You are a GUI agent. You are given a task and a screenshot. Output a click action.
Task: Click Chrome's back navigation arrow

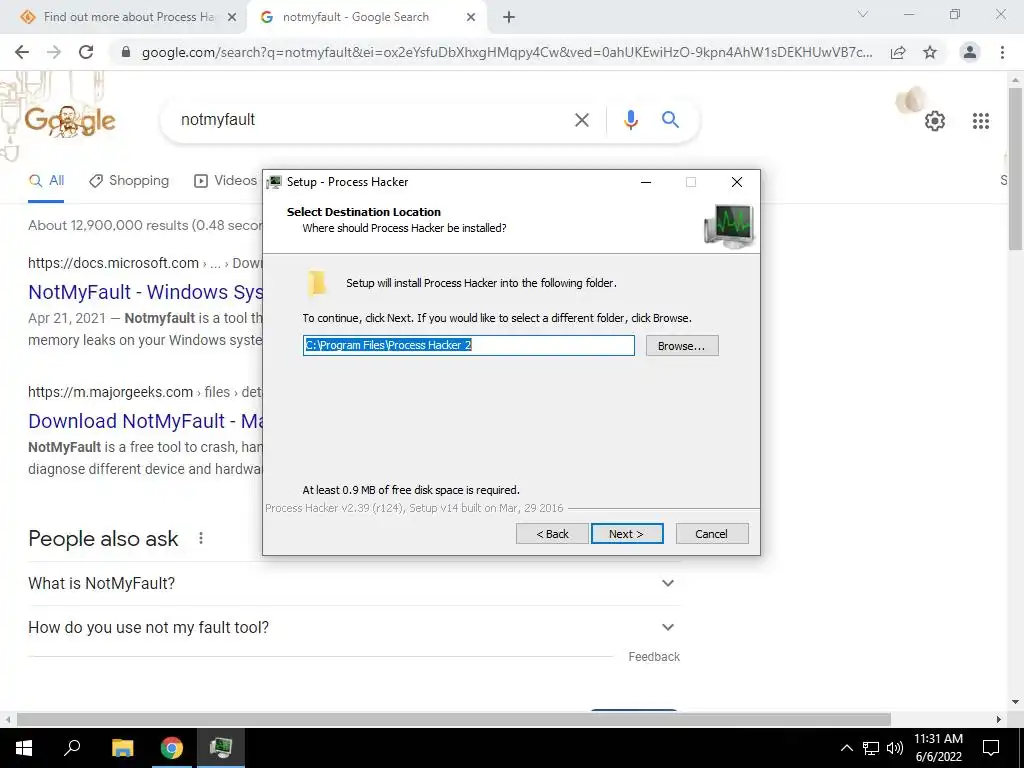pyautogui.click(x=22, y=52)
